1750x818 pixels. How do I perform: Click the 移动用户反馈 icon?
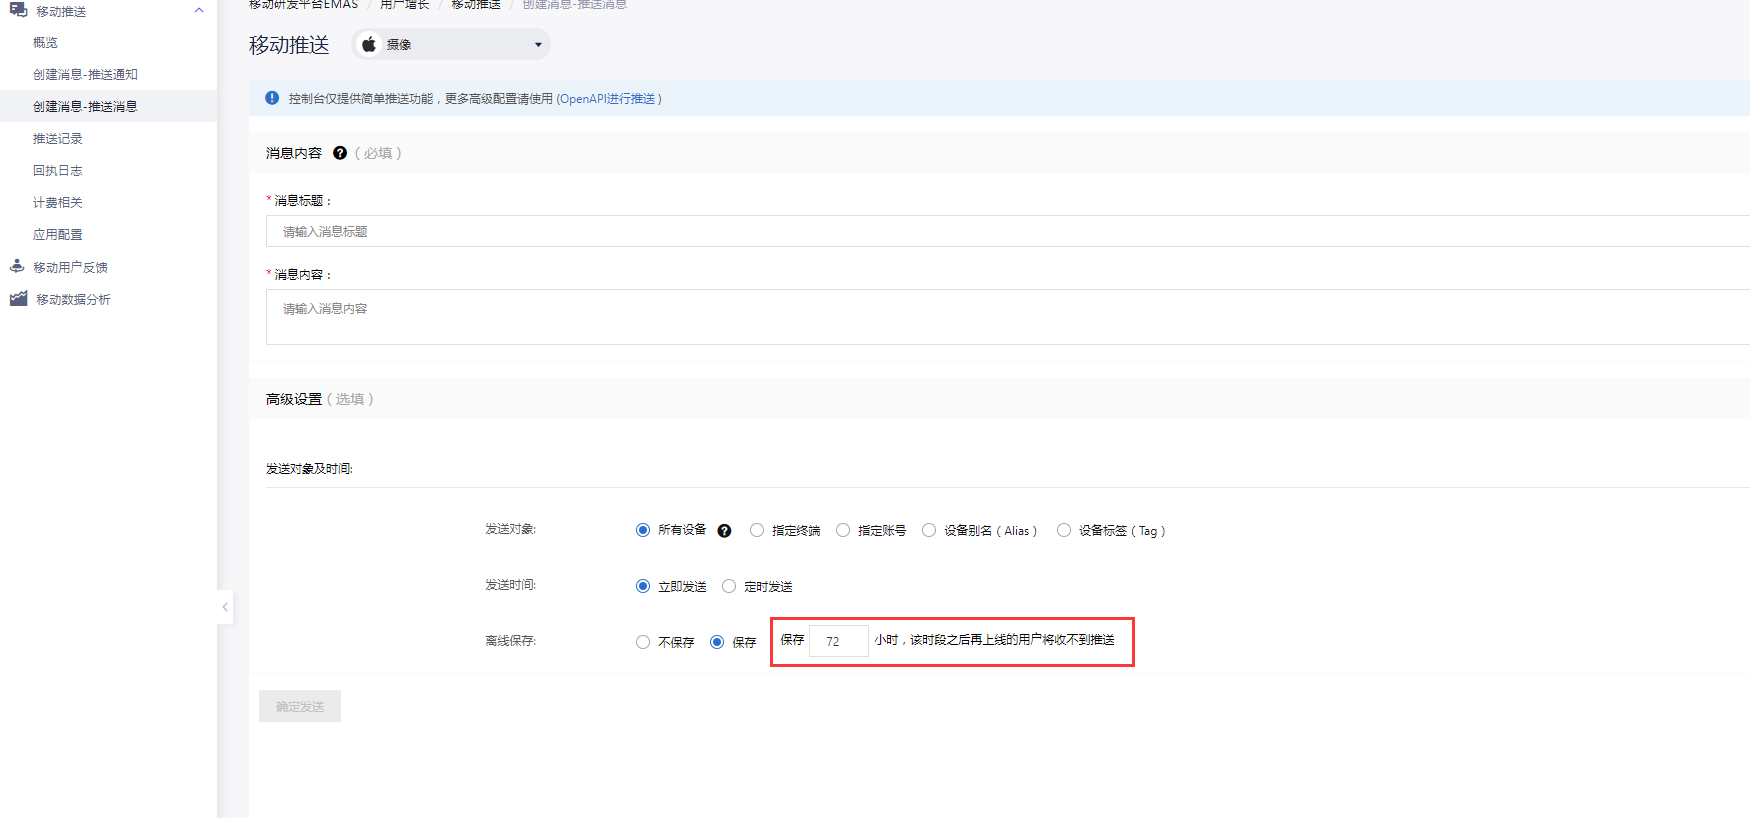17,266
